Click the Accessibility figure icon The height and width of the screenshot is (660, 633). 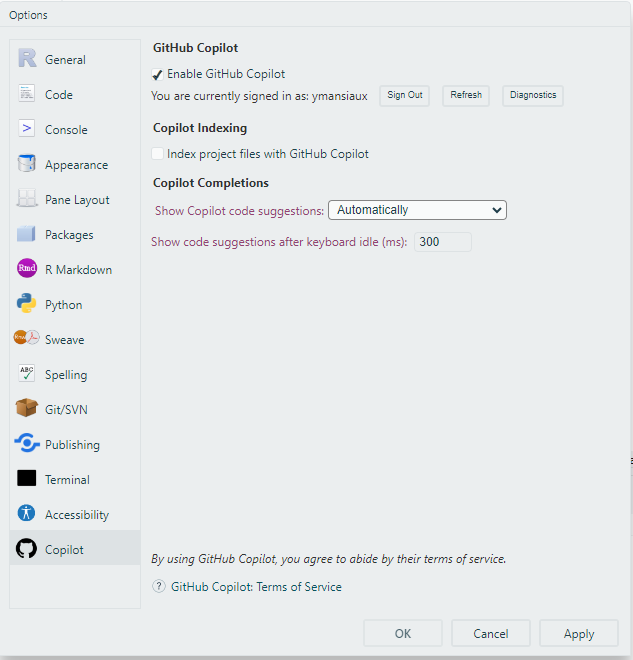[27, 513]
